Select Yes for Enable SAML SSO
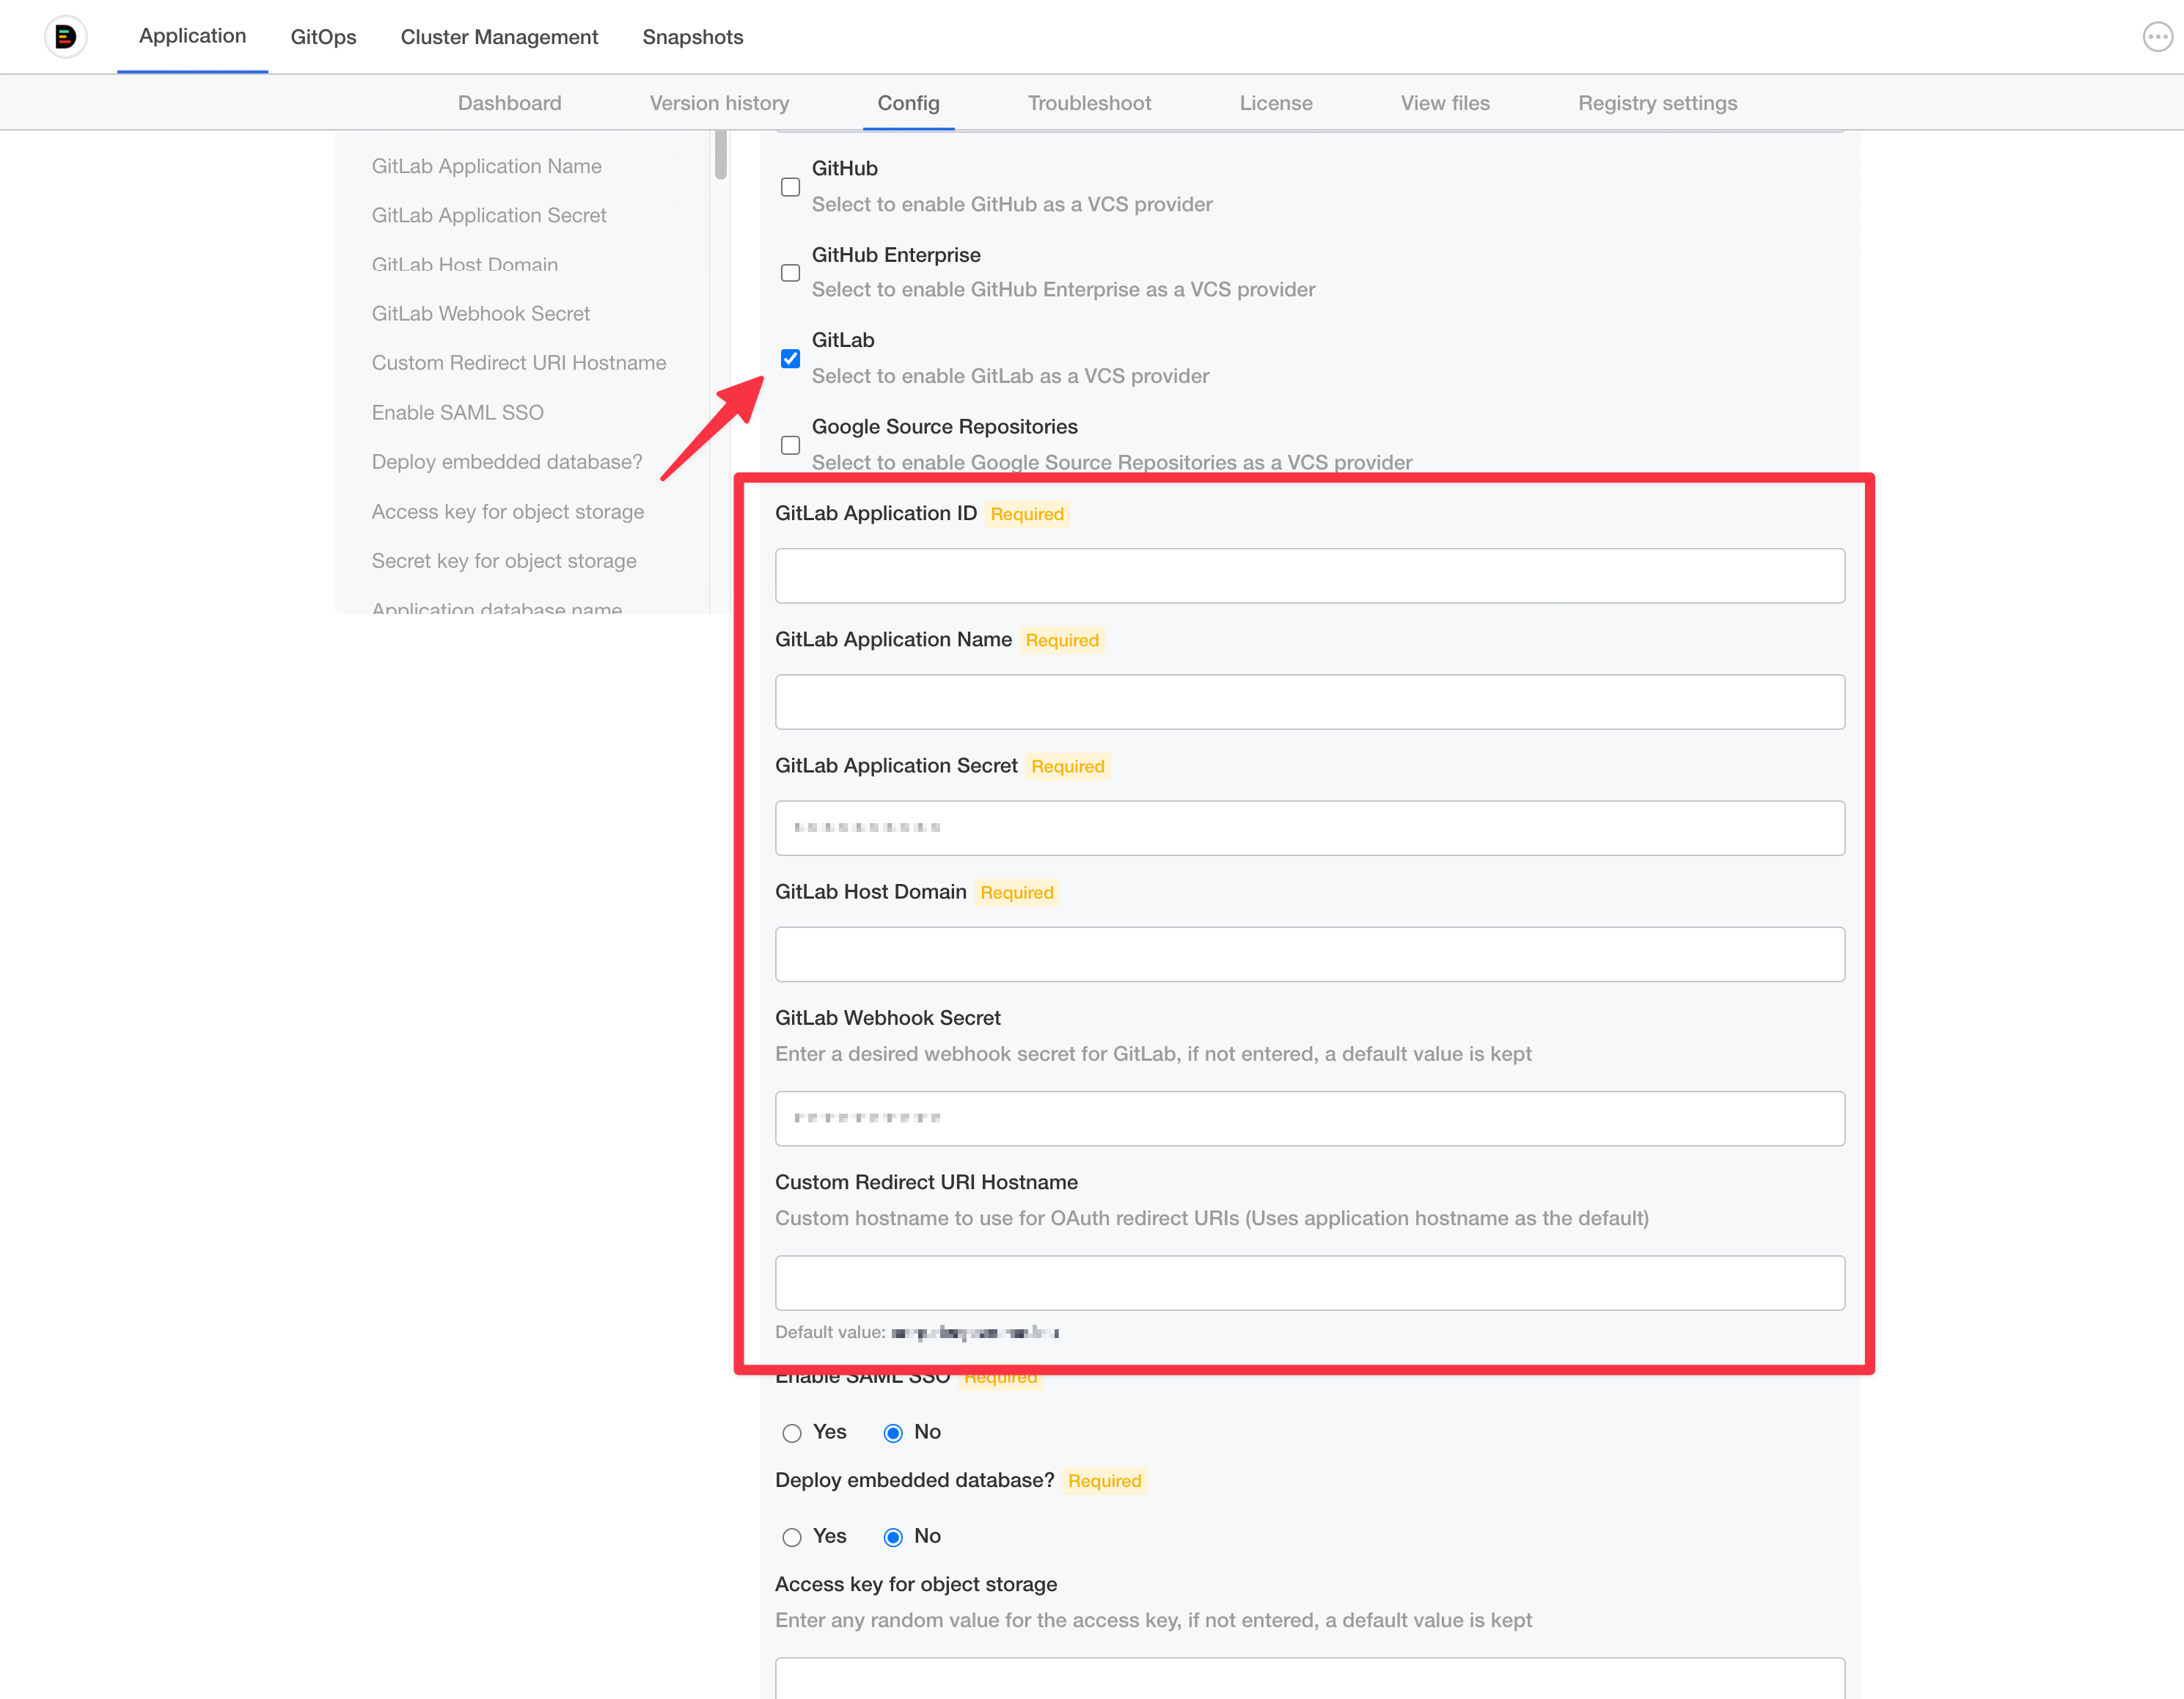This screenshot has width=2184, height=1699. 792,1432
